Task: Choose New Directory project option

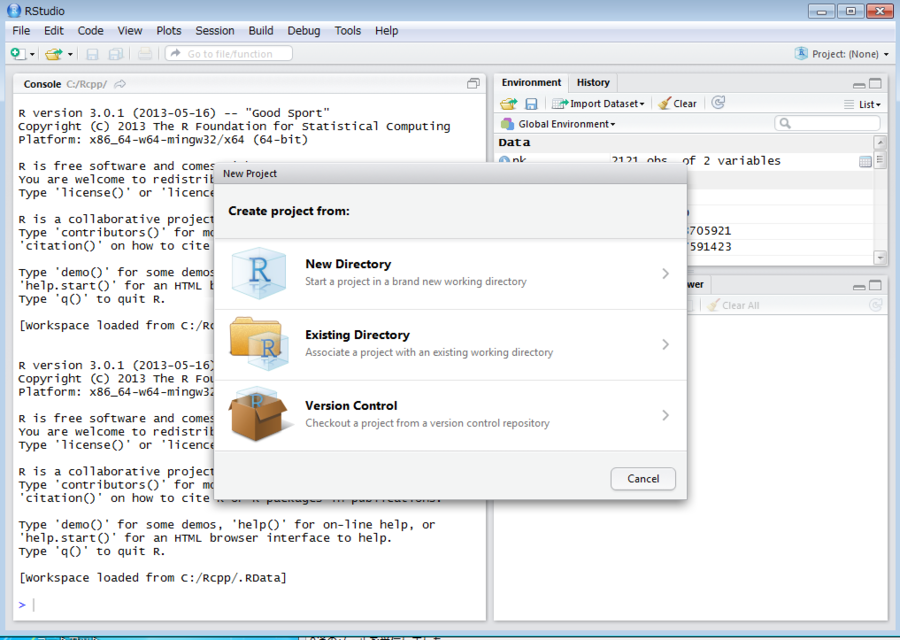Action: [450, 274]
